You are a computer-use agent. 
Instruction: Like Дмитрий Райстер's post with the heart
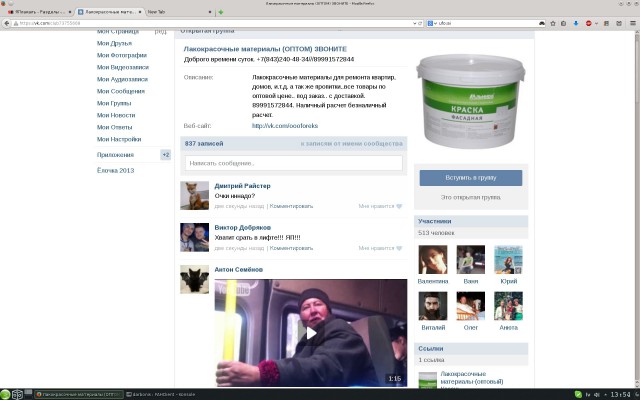pyautogui.click(x=399, y=207)
